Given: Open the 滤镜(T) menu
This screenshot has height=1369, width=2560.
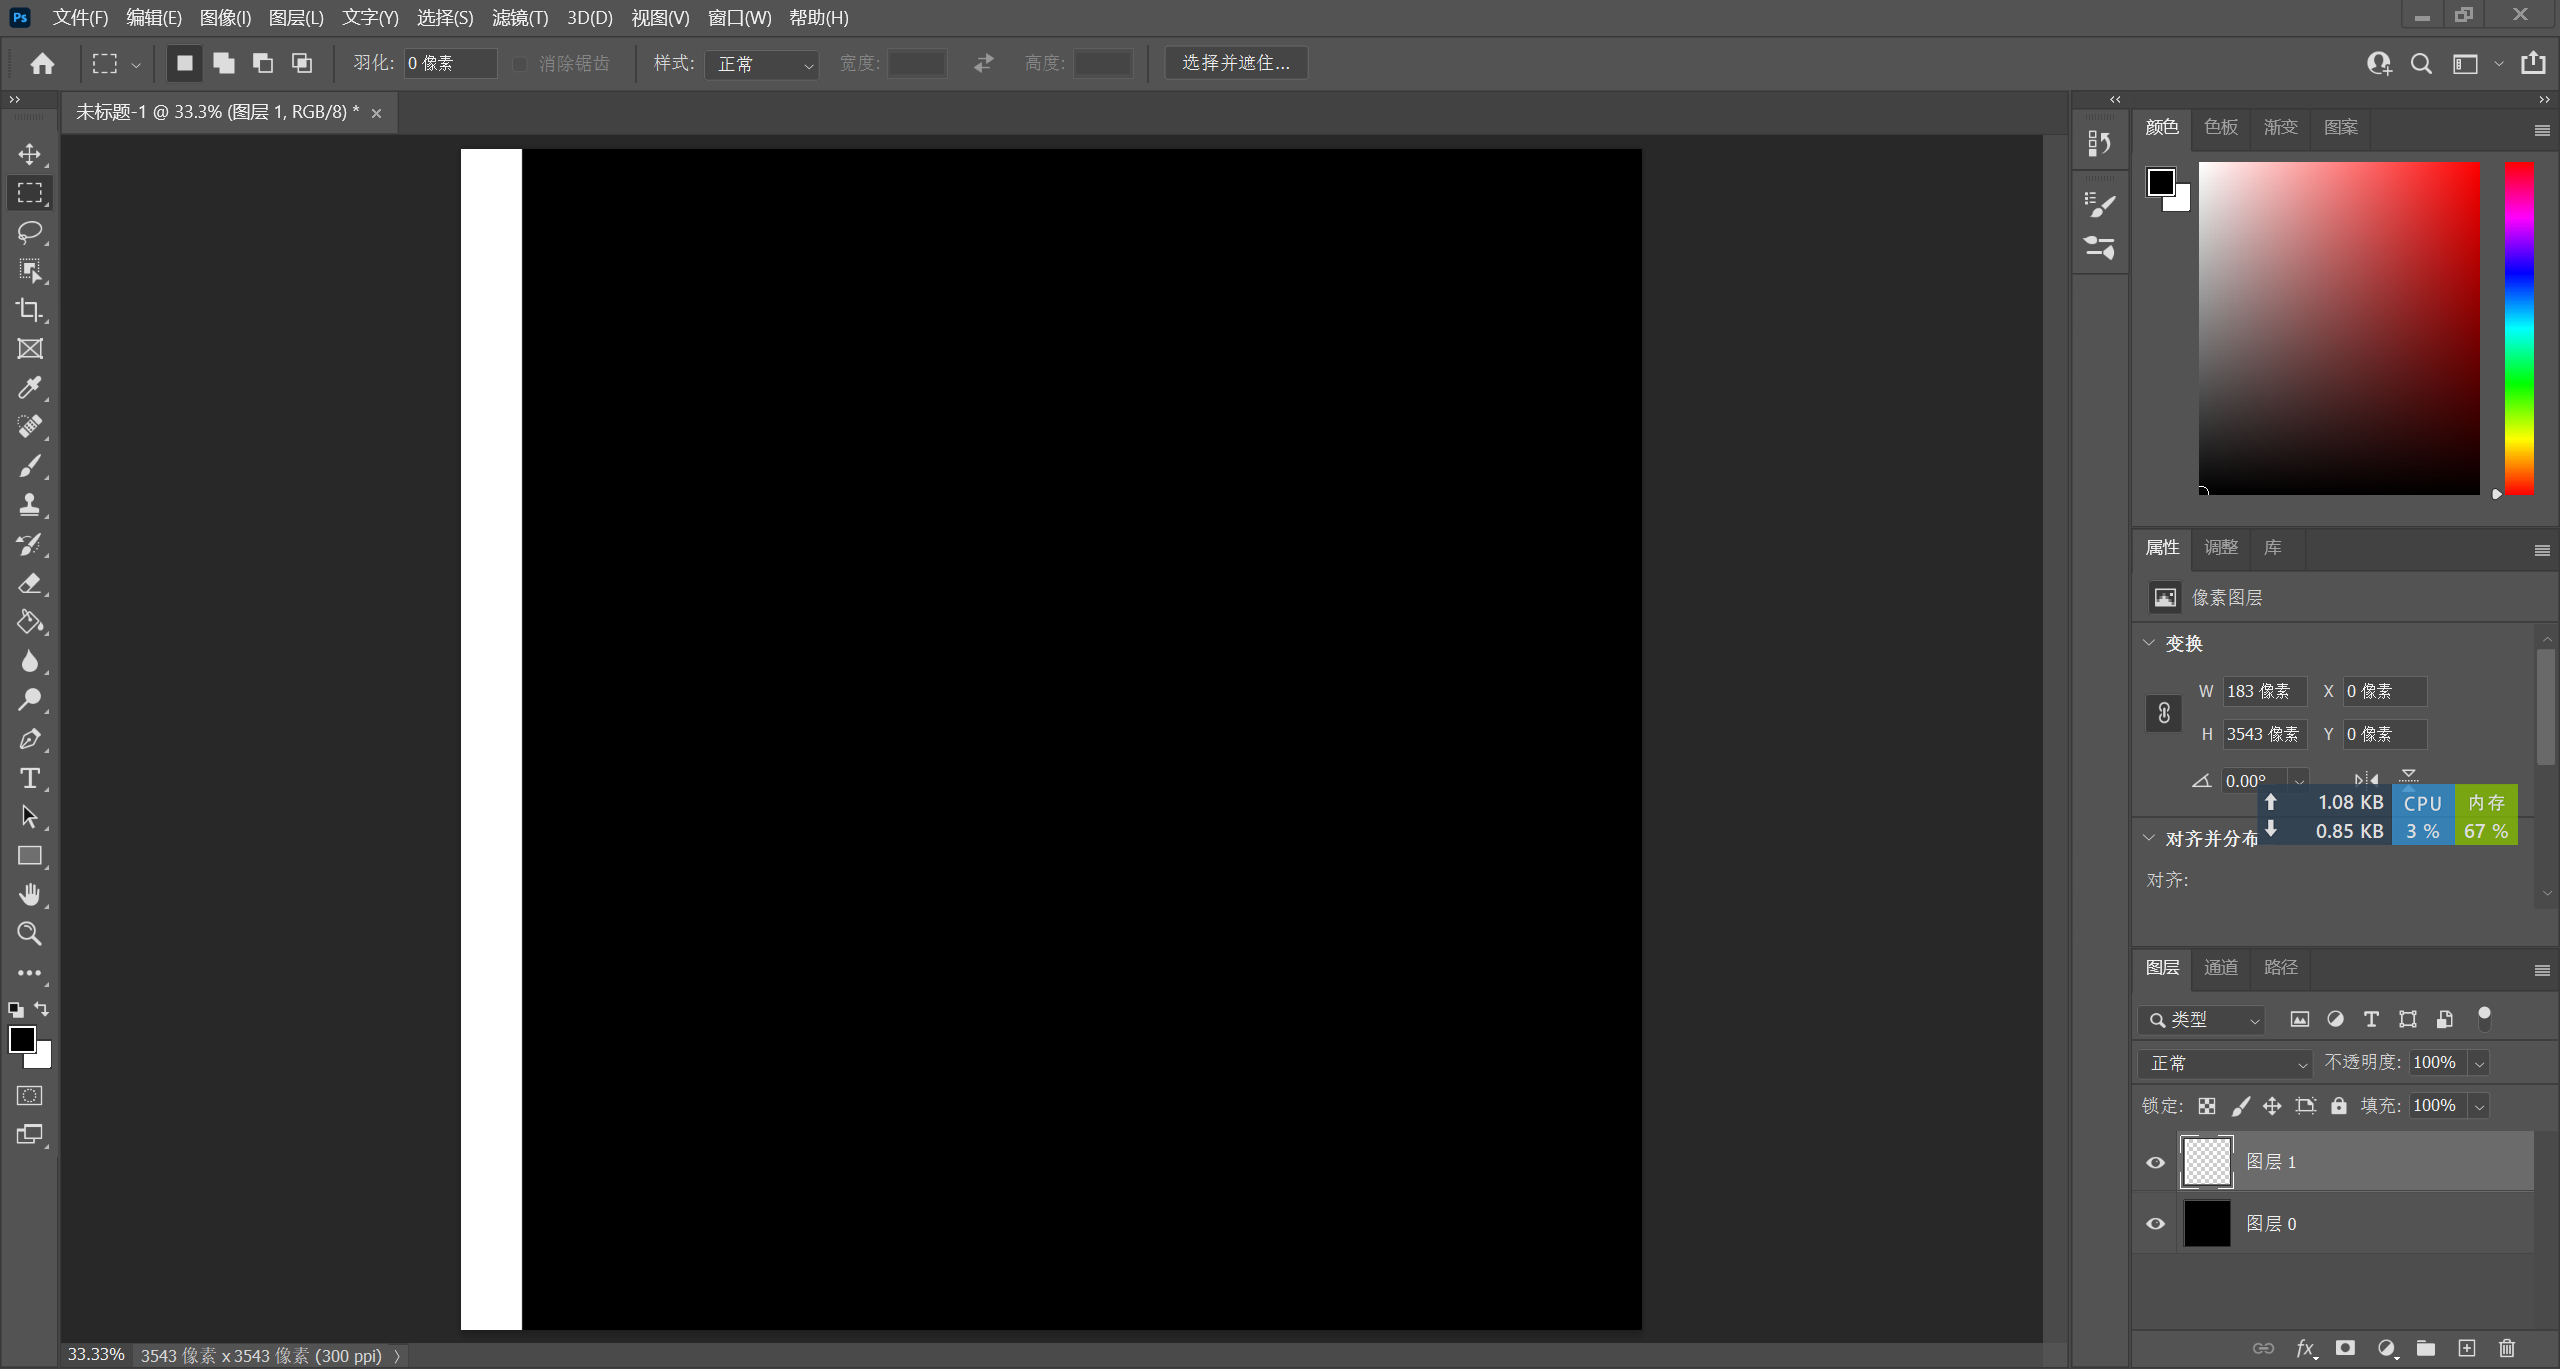Looking at the screenshot, I should pos(519,18).
